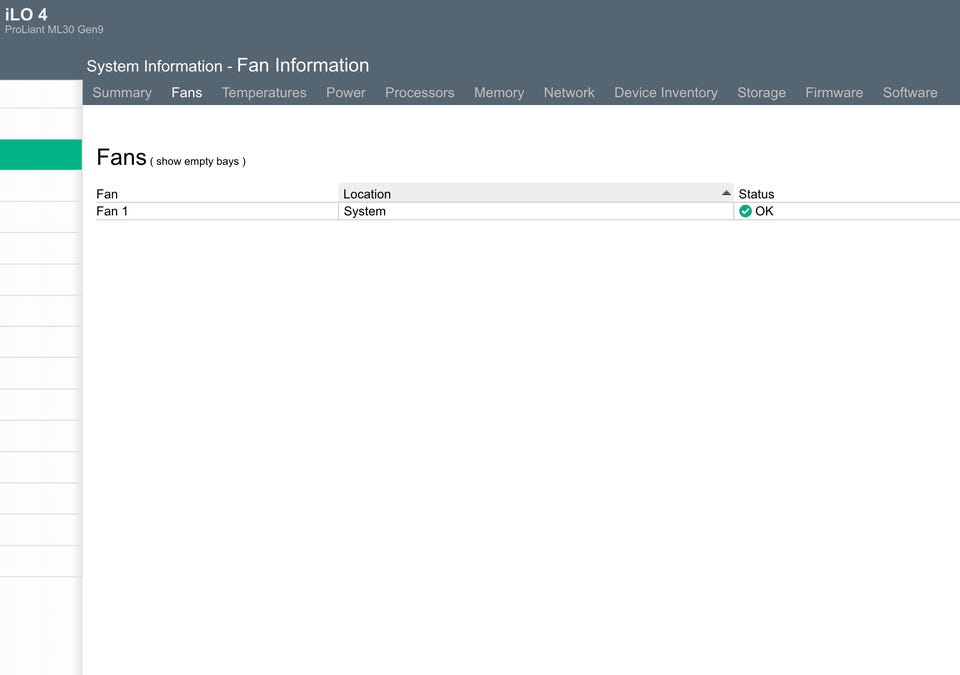
Task: Open the Processors tab
Action: pyautogui.click(x=419, y=92)
